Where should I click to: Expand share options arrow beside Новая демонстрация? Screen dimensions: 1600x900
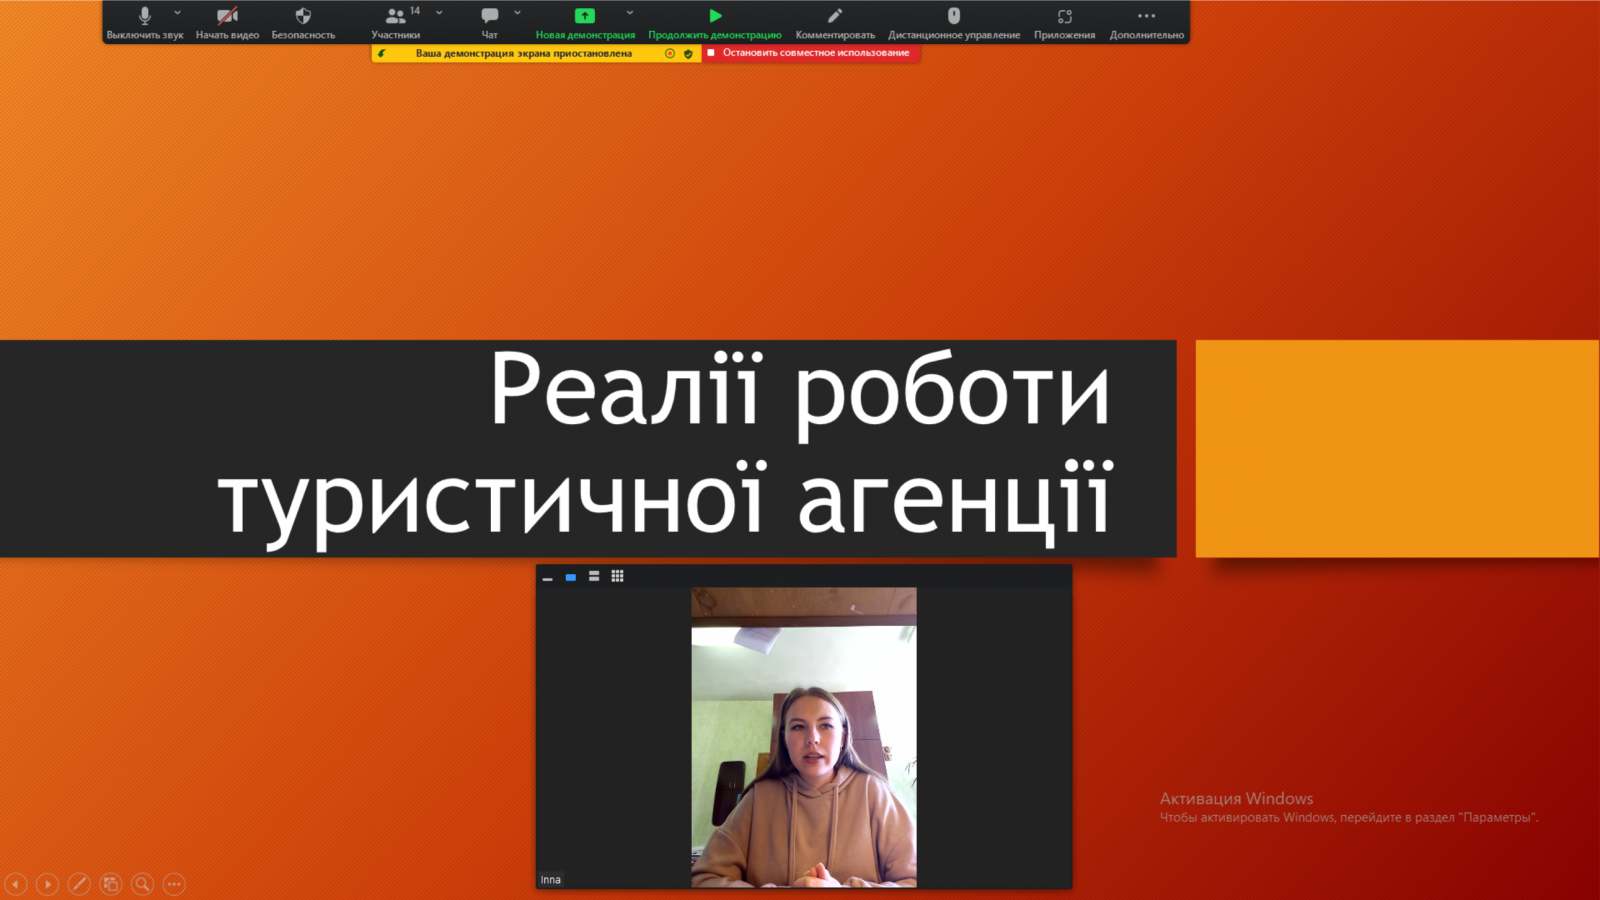pos(630,13)
